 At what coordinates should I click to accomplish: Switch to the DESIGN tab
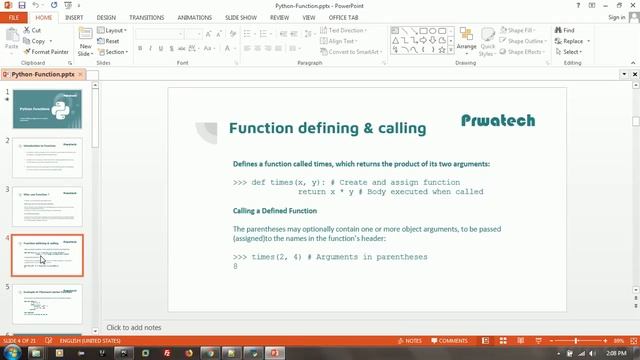[106, 18]
